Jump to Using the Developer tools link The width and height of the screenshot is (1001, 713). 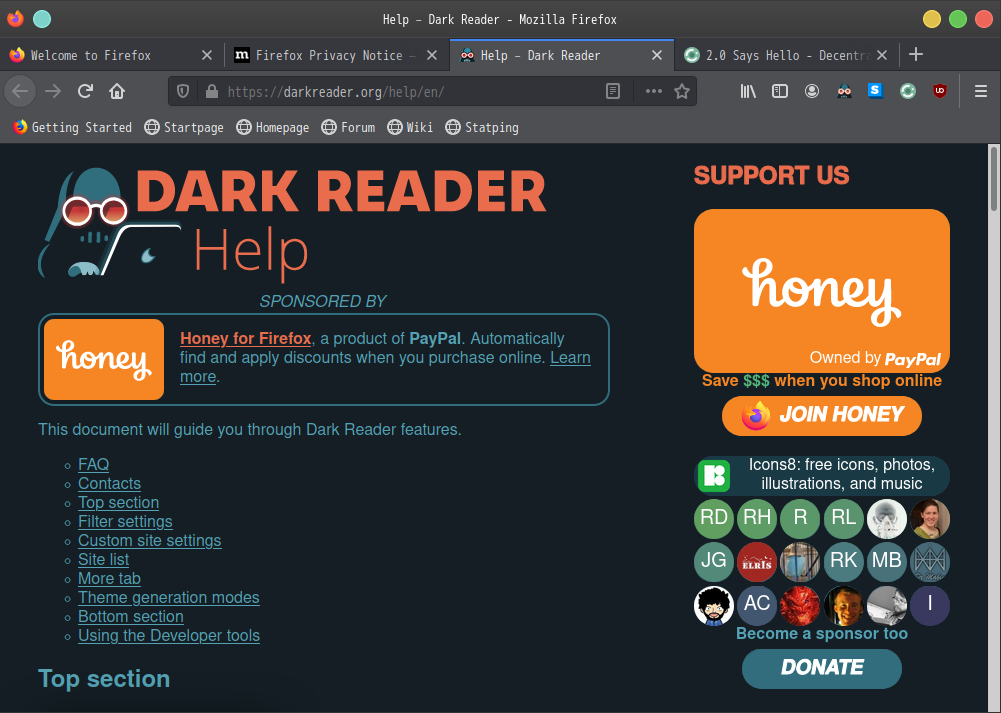169,635
